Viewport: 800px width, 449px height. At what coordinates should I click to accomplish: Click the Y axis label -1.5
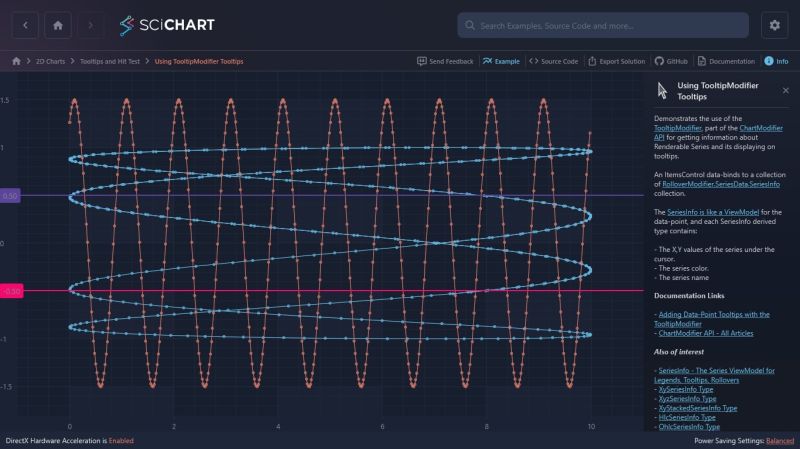pyautogui.click(x=6, y=387)
